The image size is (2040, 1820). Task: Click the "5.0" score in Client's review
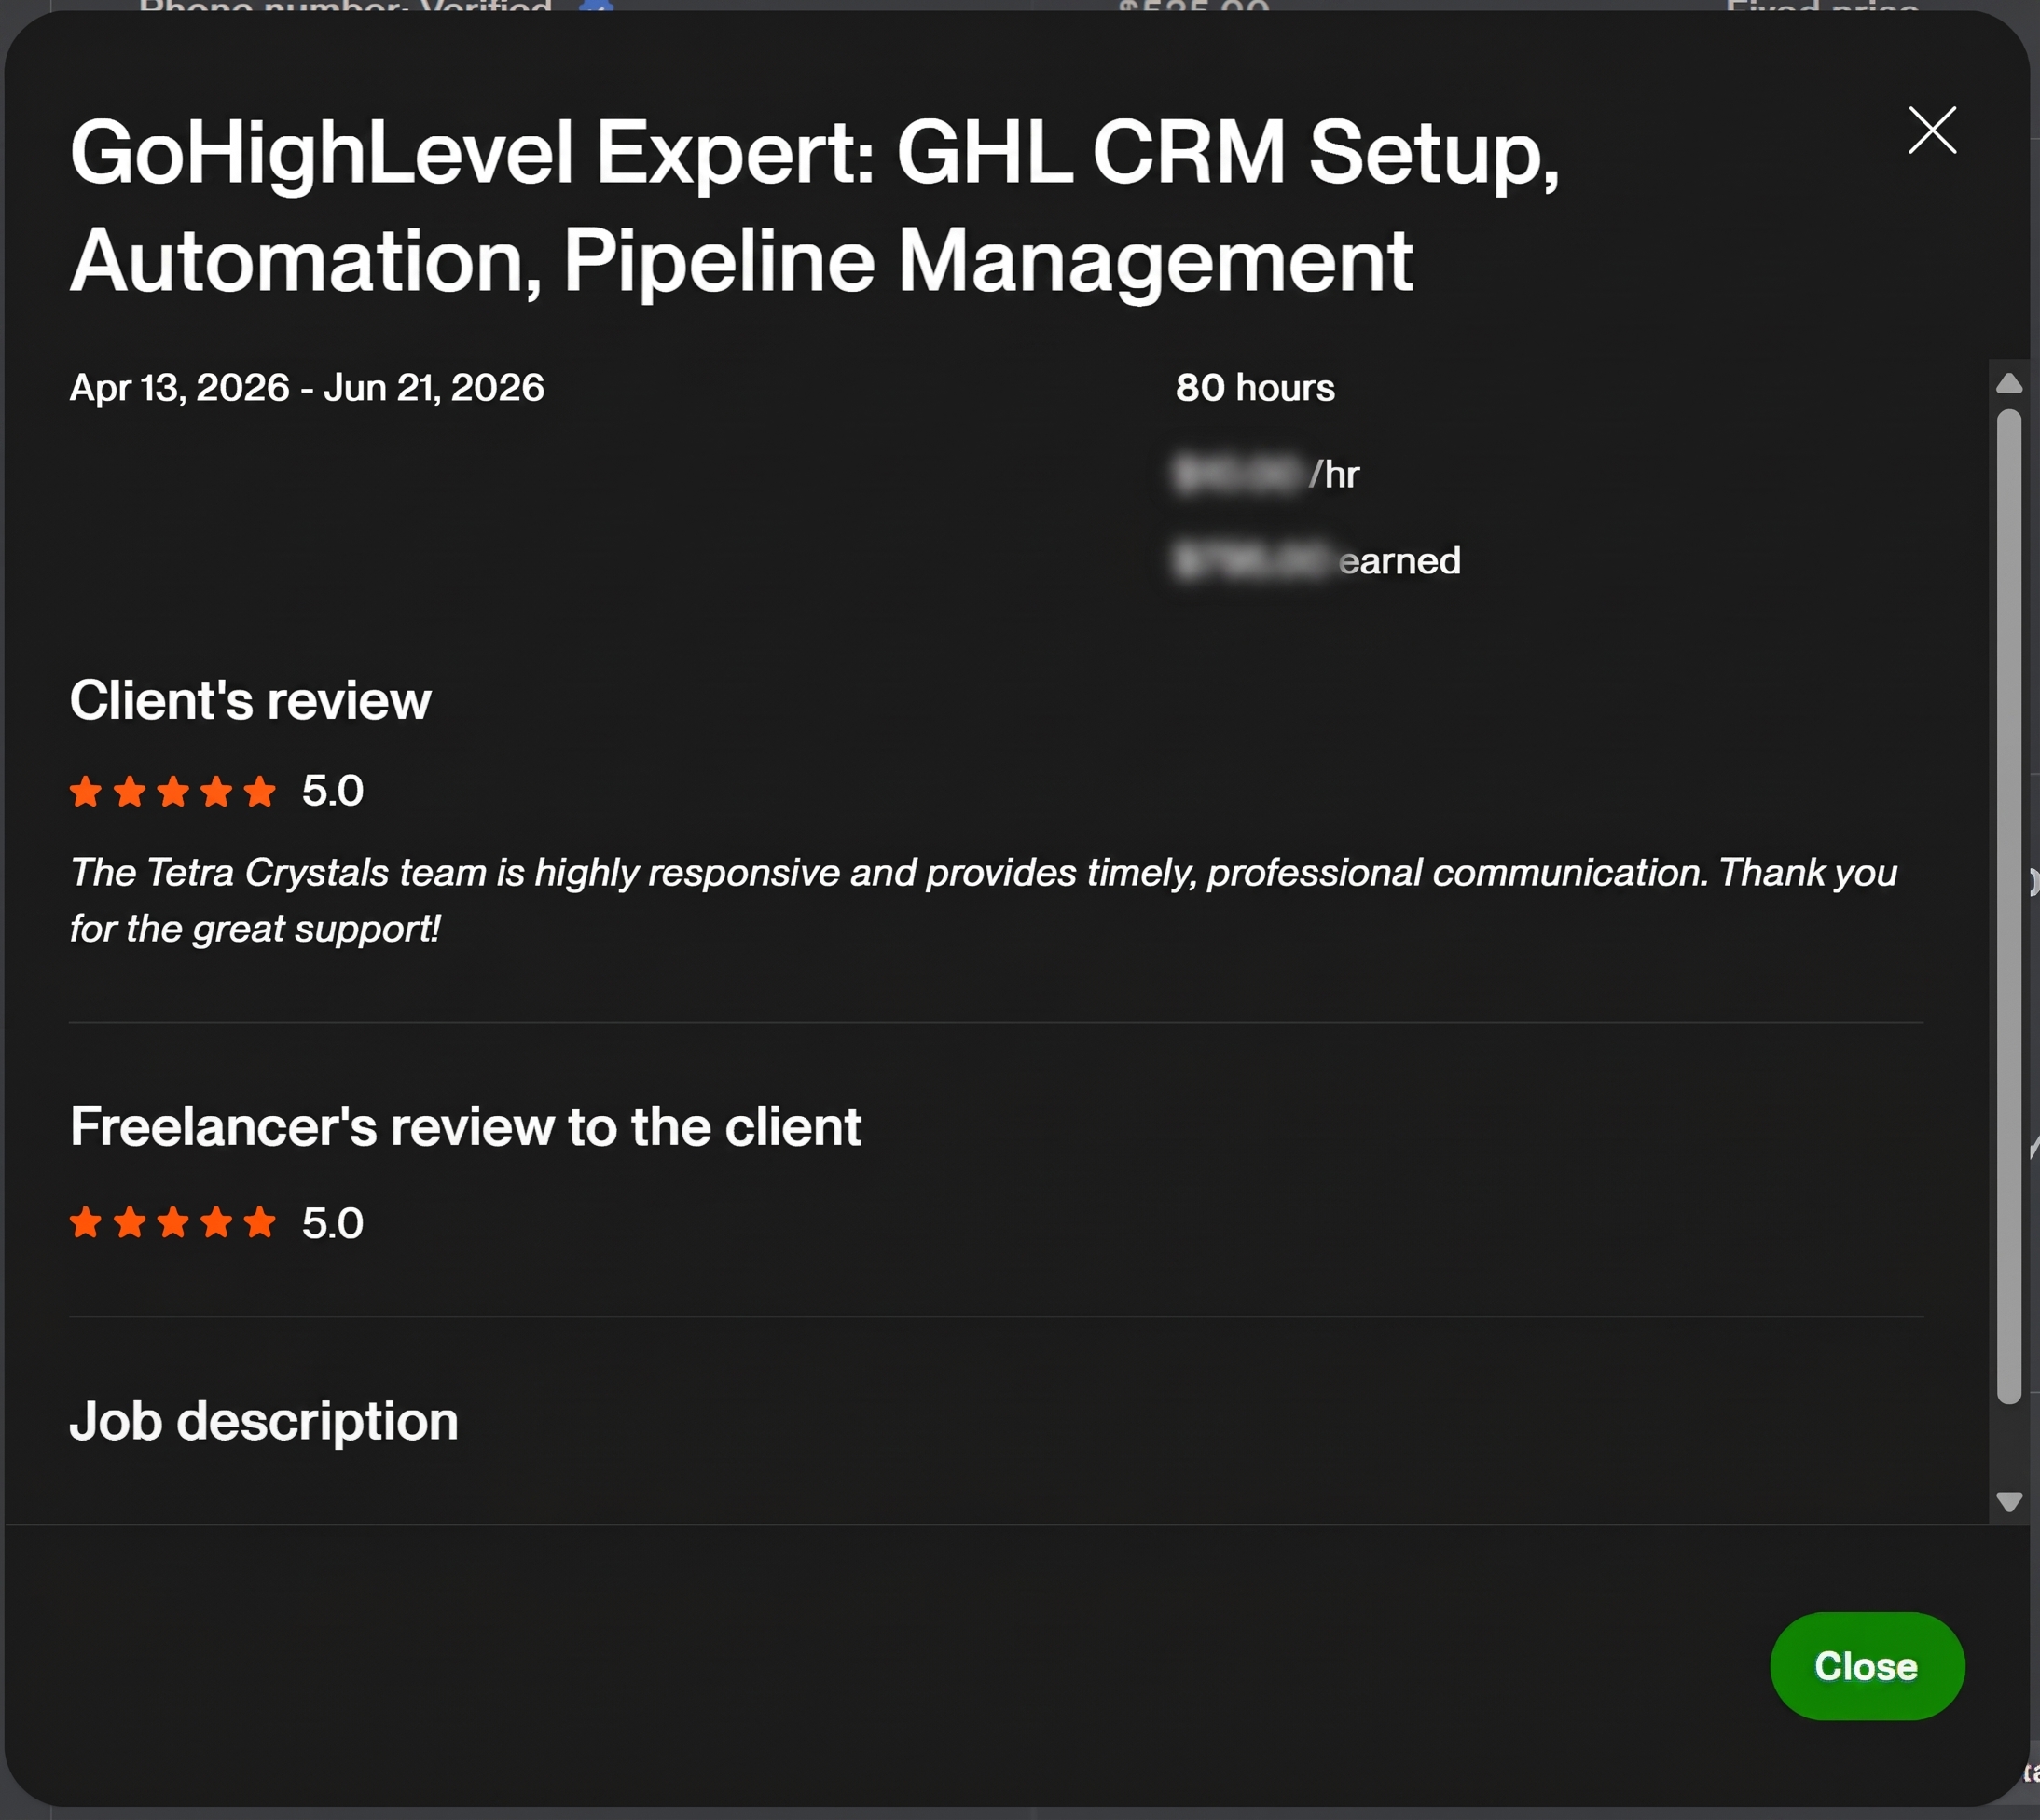(333, 791)
